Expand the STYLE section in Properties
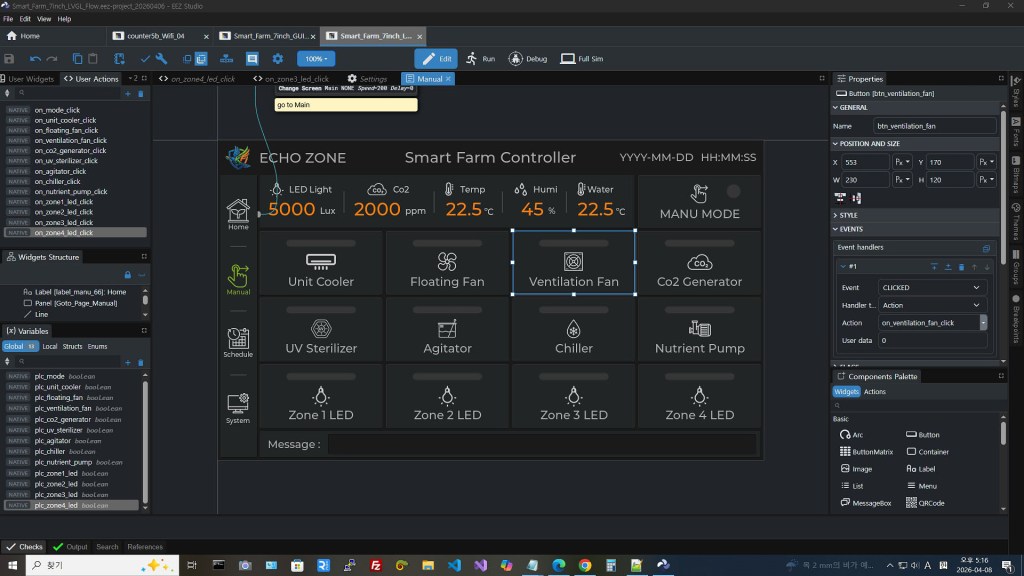The image size is (1024, 576). pyautogui.click(x=848, y=215)
